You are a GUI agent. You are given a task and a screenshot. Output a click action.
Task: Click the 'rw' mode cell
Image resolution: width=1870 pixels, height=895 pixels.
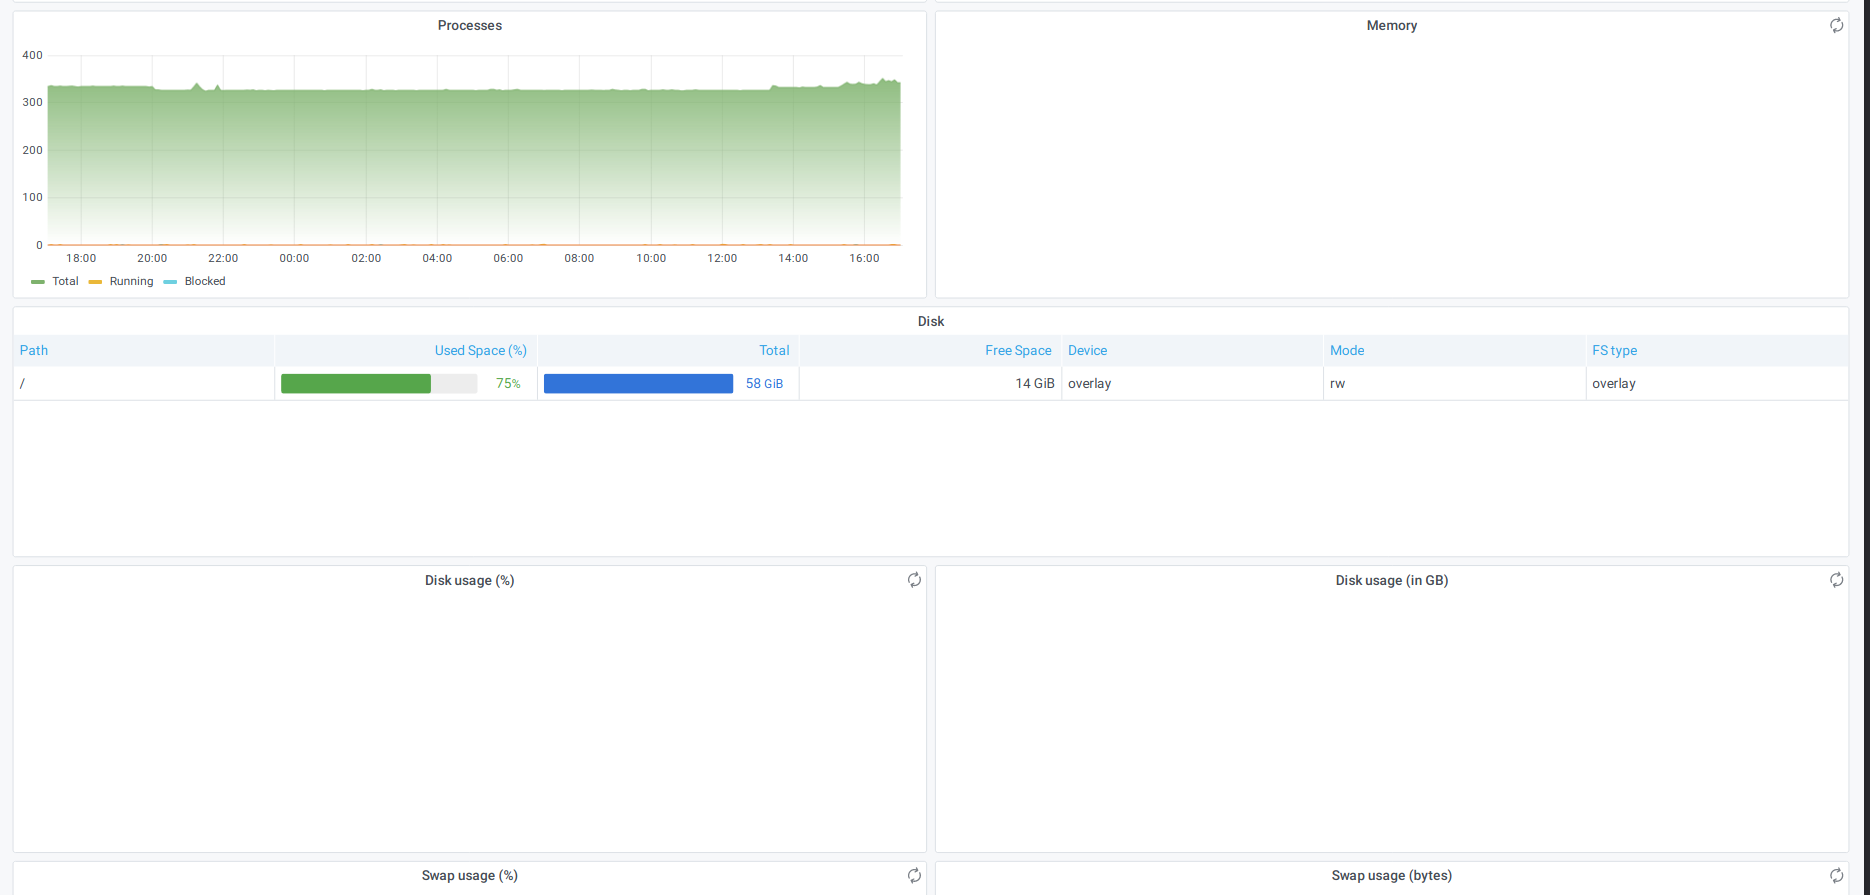1454,384
